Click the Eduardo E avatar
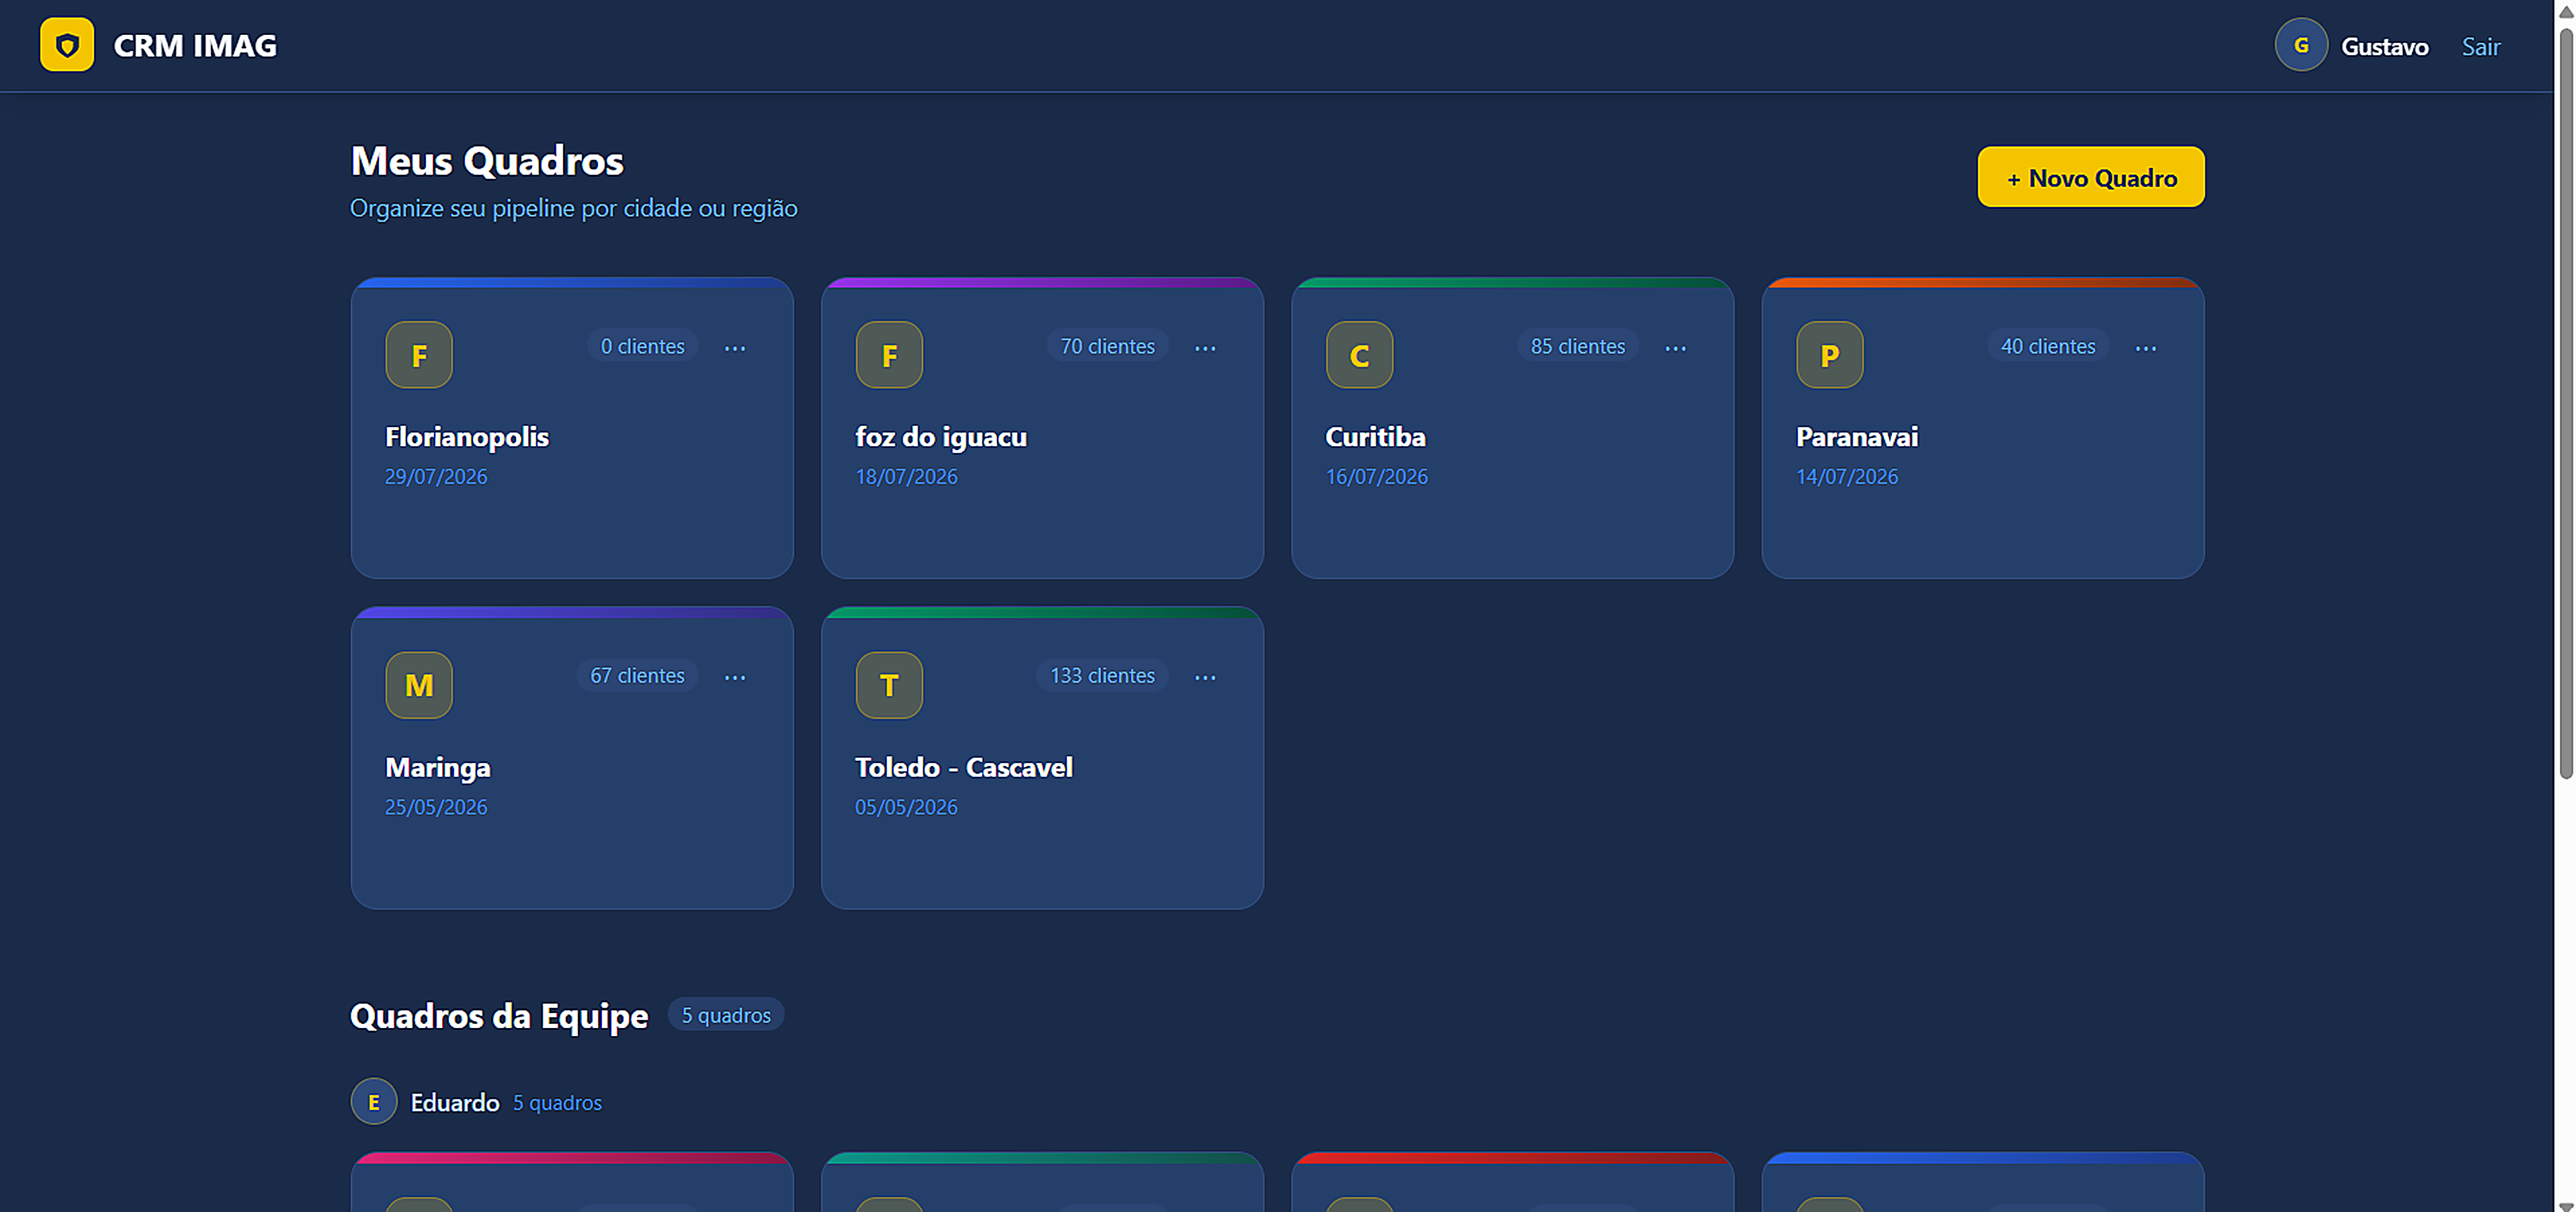This screenshot has width=2576, height=1212. [x=374, y=1101]
